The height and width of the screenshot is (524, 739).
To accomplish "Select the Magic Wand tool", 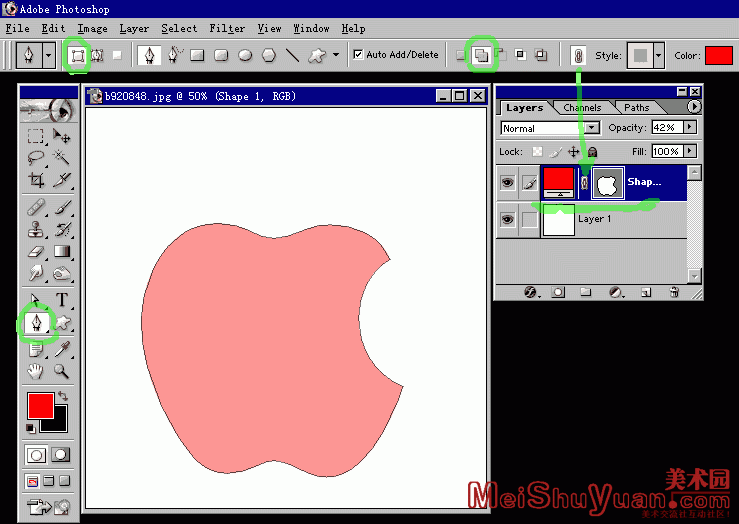I will (62, 157).
